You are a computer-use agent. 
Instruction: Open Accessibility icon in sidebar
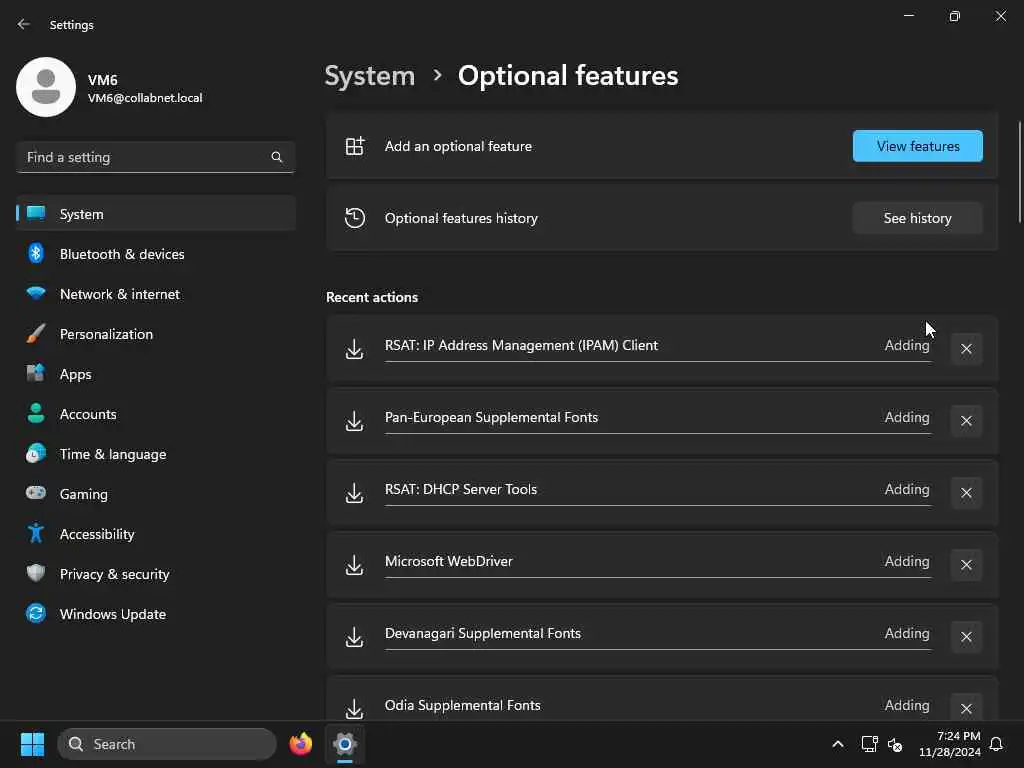click(x=36, y=534)
